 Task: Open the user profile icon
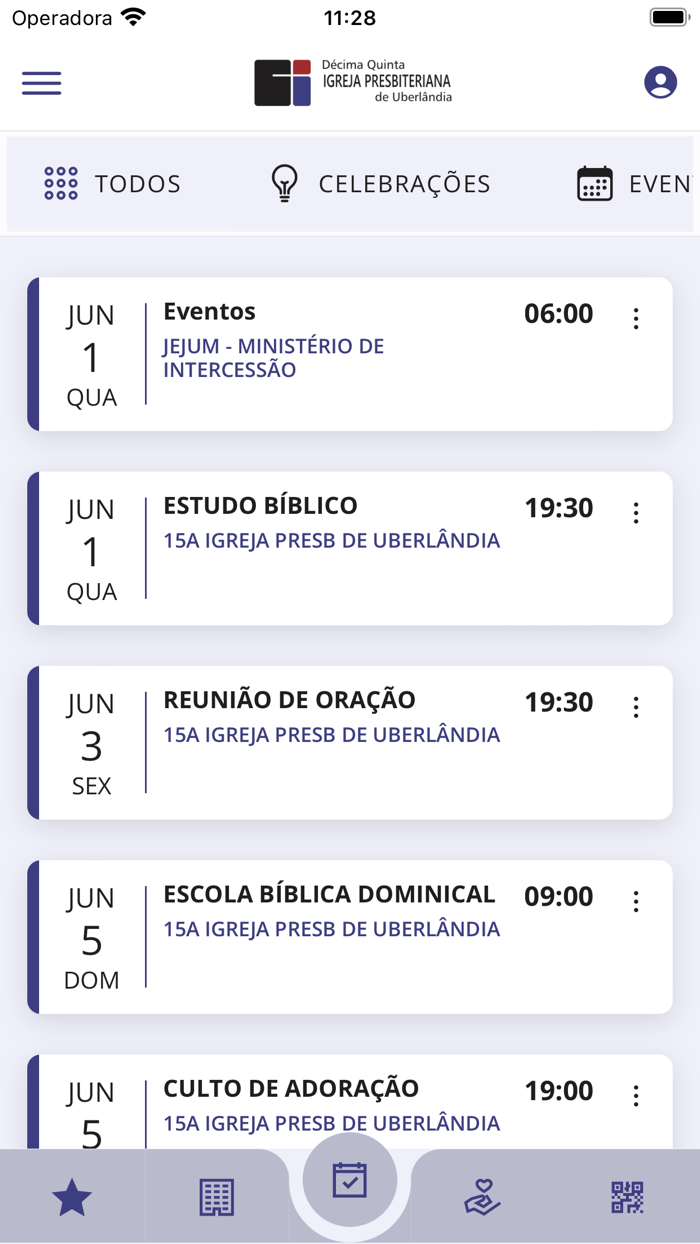pos(660,83)
